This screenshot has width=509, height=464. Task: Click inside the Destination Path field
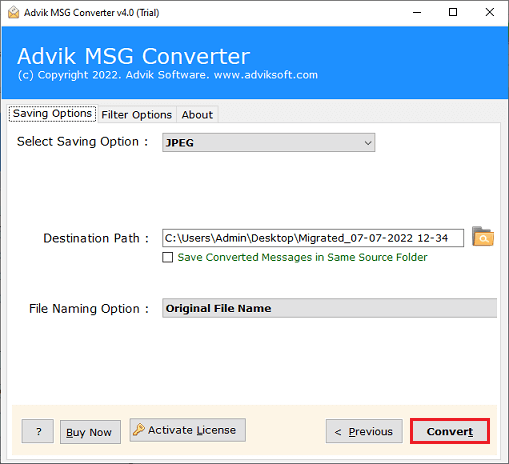313,238
